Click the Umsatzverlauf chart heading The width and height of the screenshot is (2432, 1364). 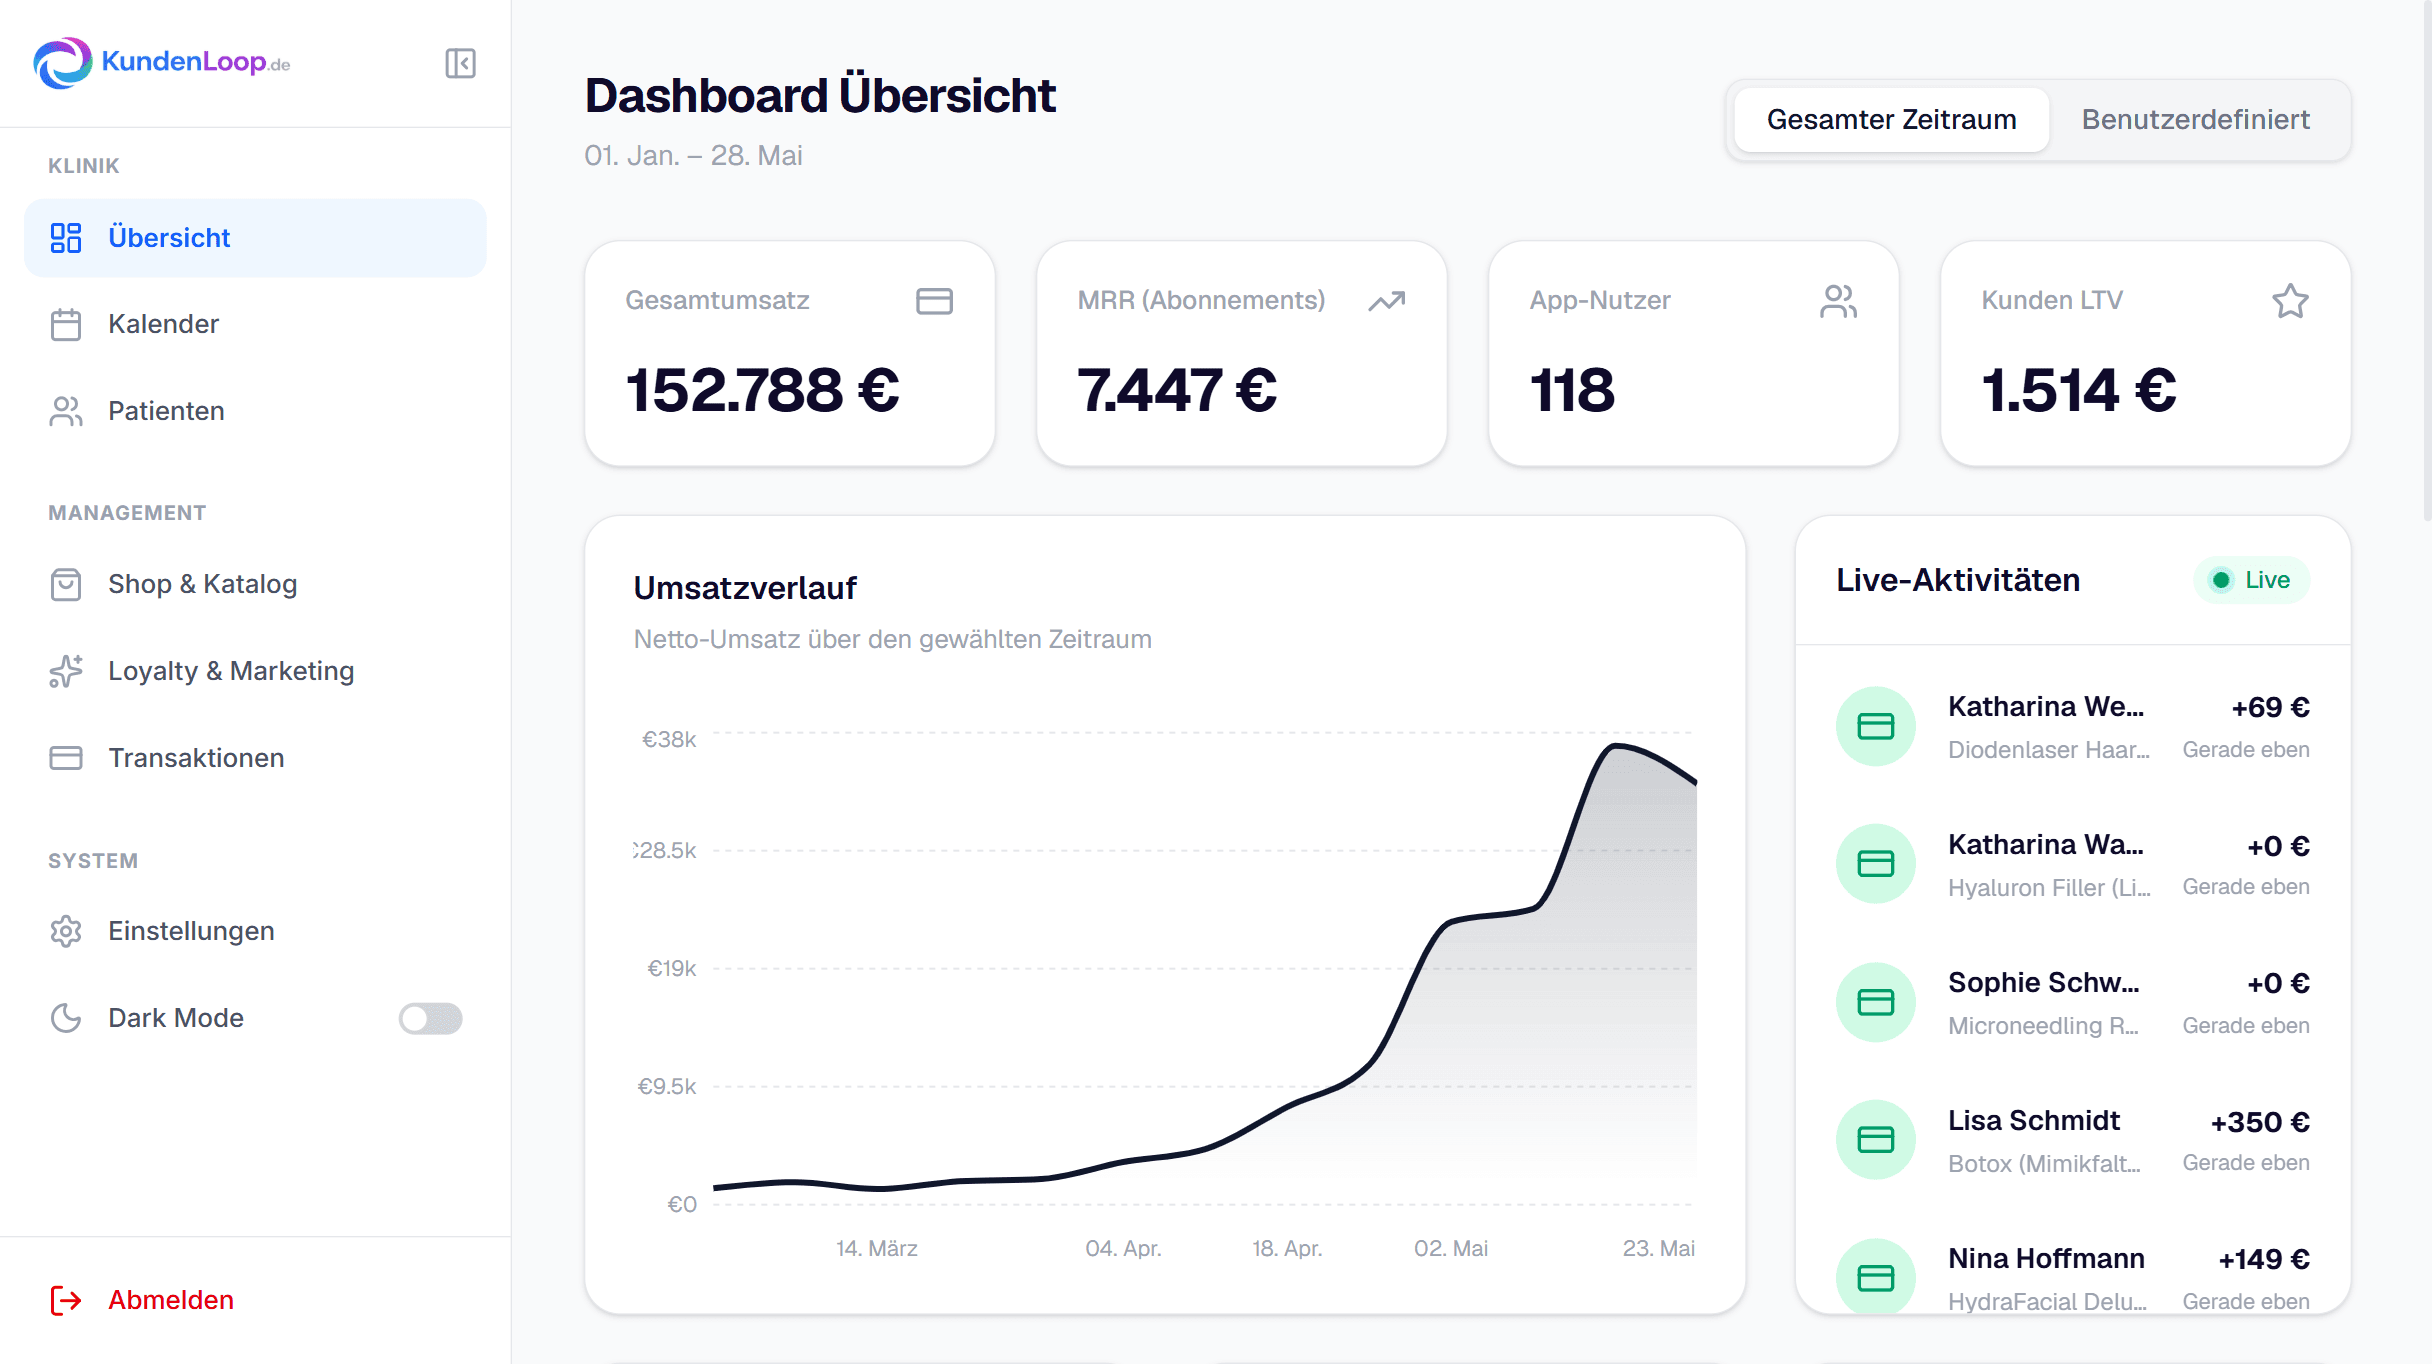coord(745,588)
